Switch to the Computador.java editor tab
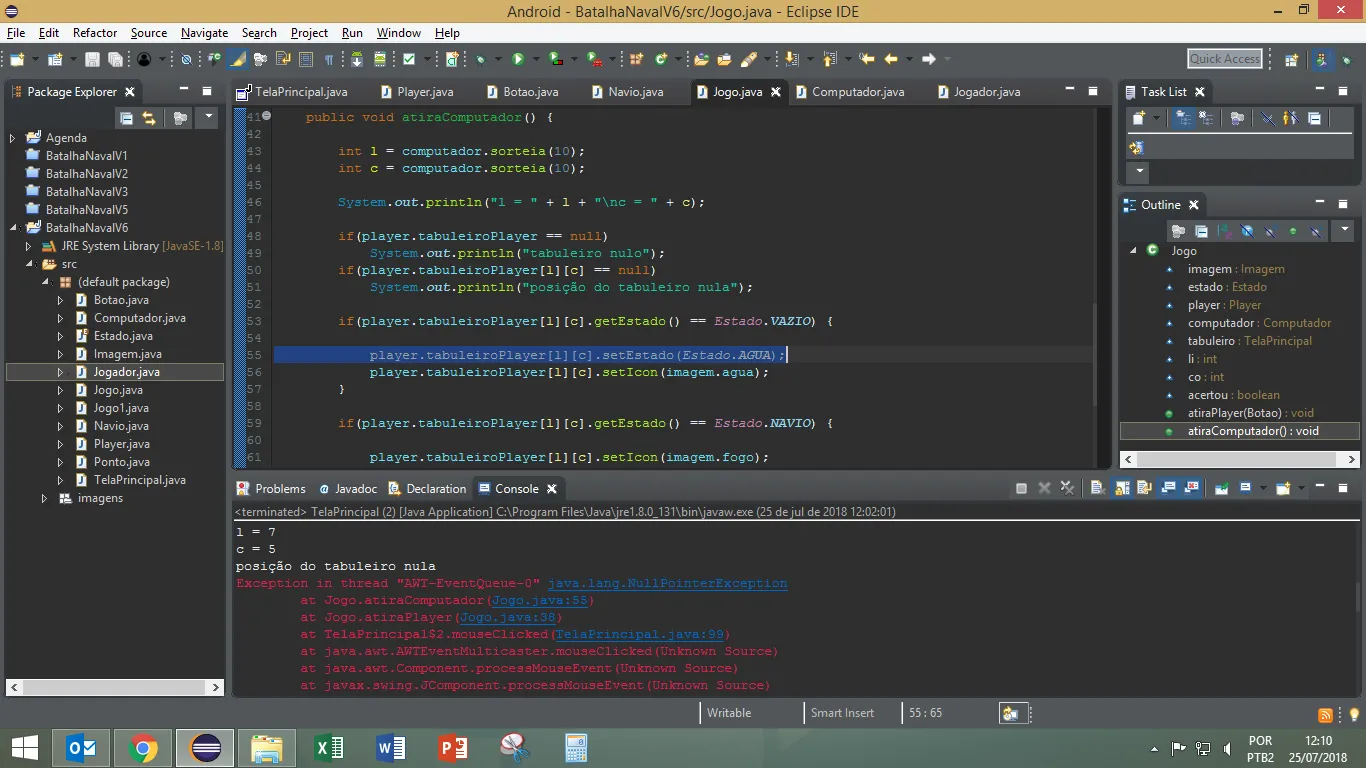 857,92
